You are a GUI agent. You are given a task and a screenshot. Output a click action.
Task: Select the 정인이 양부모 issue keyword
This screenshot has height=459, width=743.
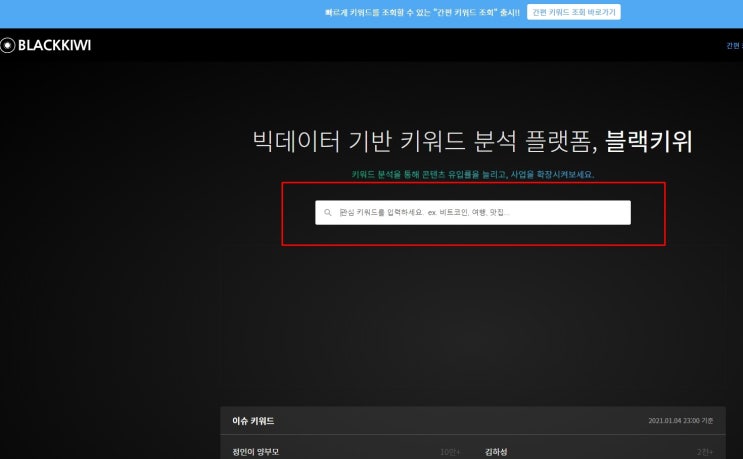255,452
